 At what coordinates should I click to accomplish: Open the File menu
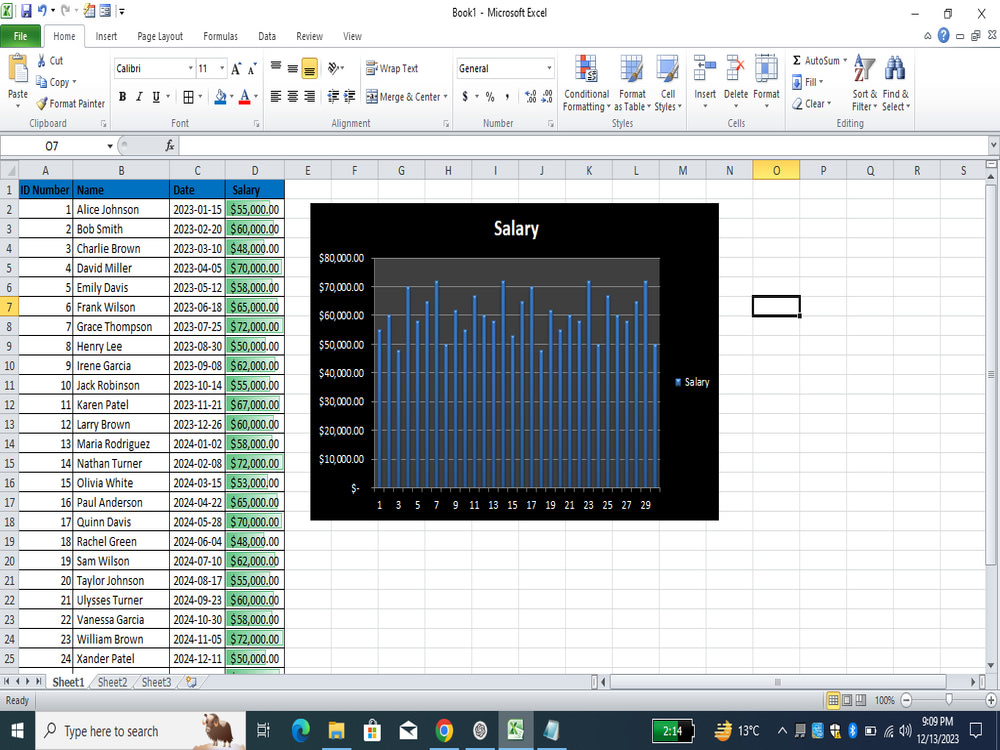tap(21, 36)
